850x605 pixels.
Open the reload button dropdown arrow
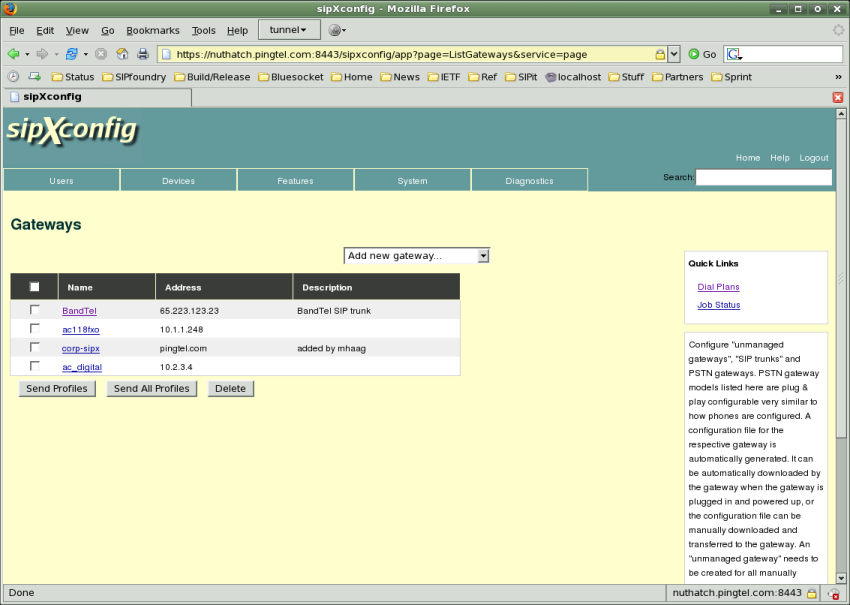86,54
